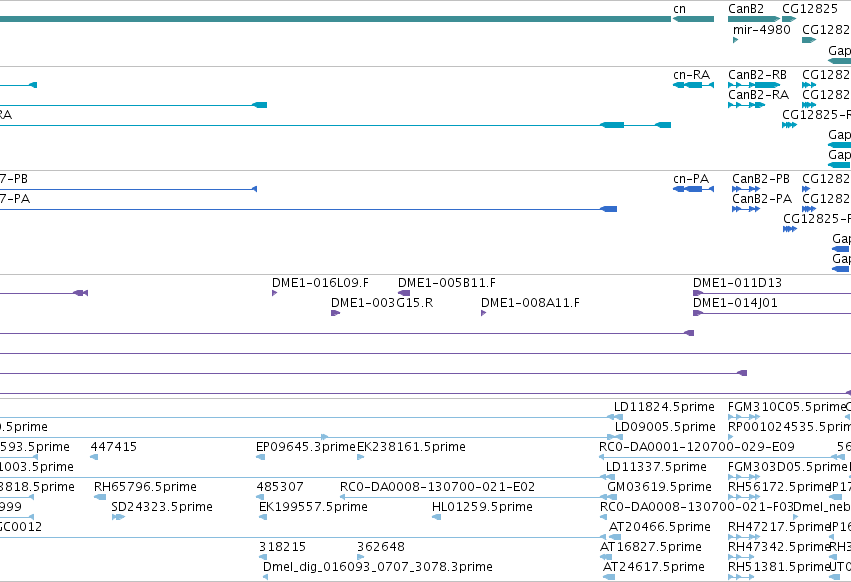The width and height of the screenshot is (851, 582).
Task: Select the LD11337.5prime EST
Action: 607,477
